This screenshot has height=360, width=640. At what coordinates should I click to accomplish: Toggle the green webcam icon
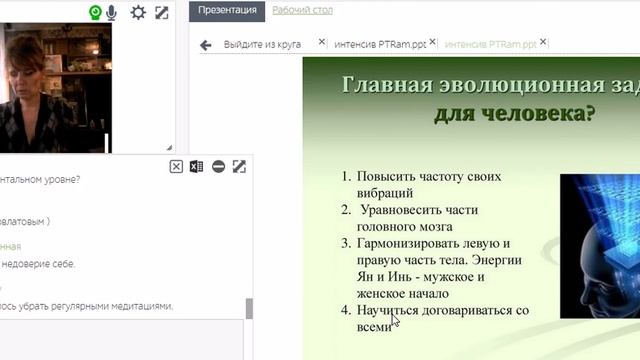click(x=95, y=13)
